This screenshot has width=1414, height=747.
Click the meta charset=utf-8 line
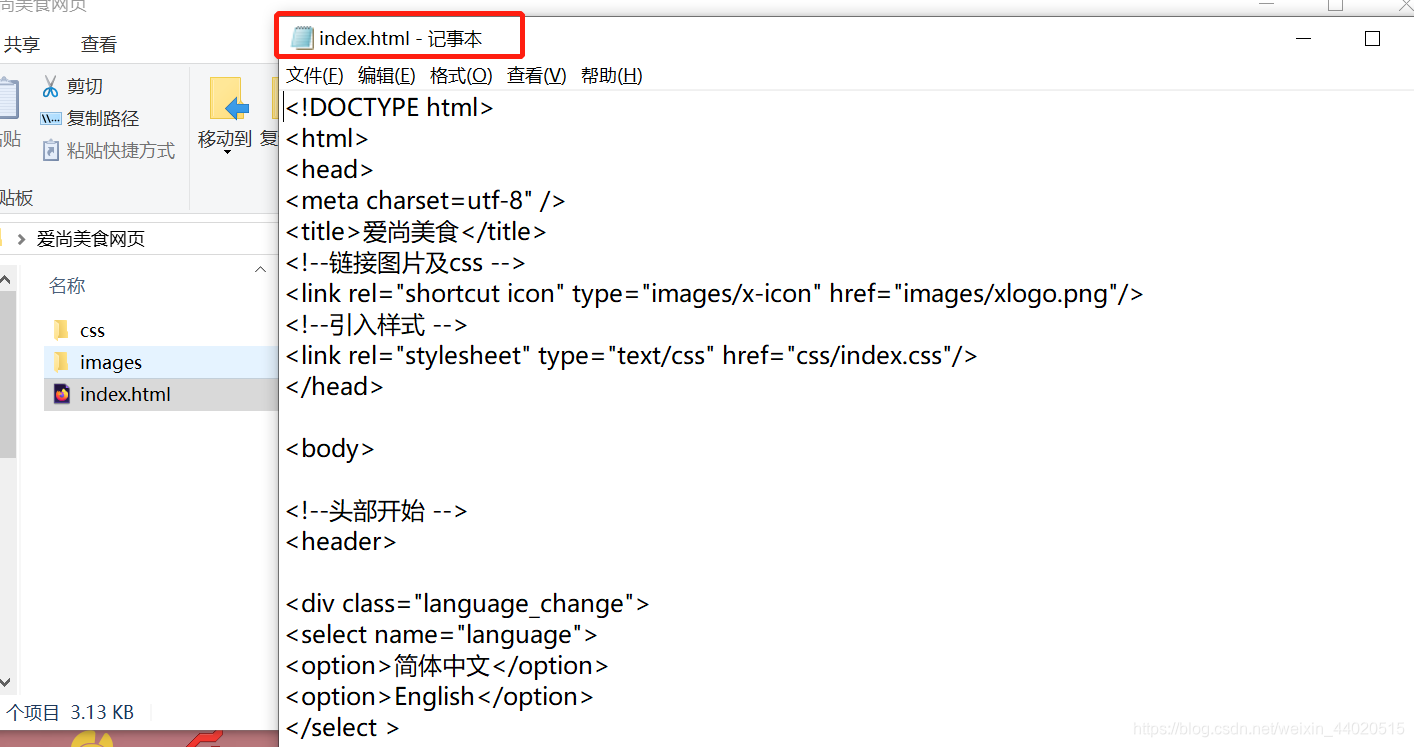426,201
